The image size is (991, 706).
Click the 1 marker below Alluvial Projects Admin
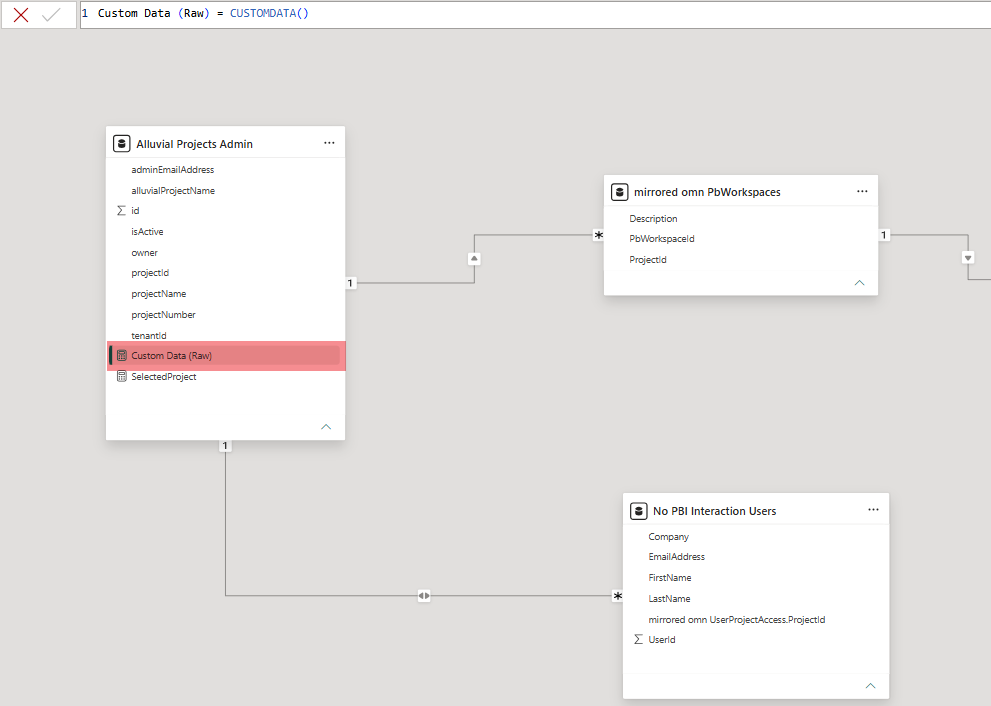coord(225,446)
